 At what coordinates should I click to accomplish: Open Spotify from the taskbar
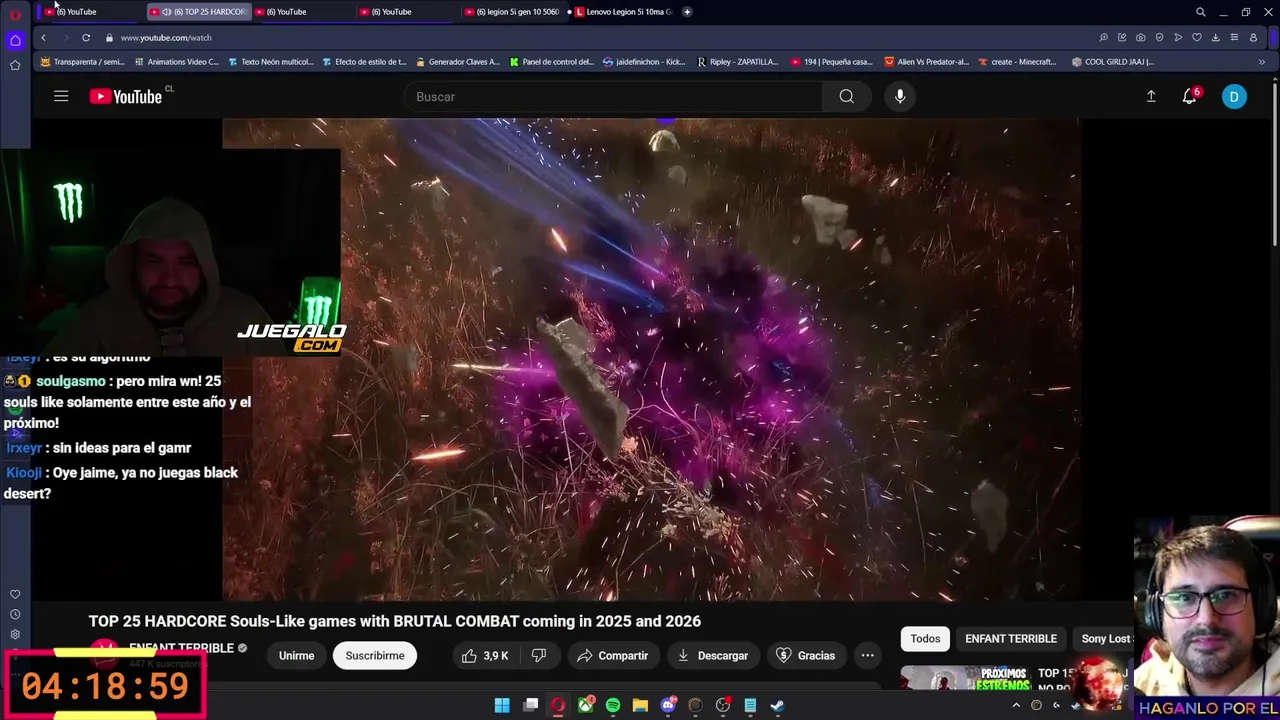(x=613, y=705)
